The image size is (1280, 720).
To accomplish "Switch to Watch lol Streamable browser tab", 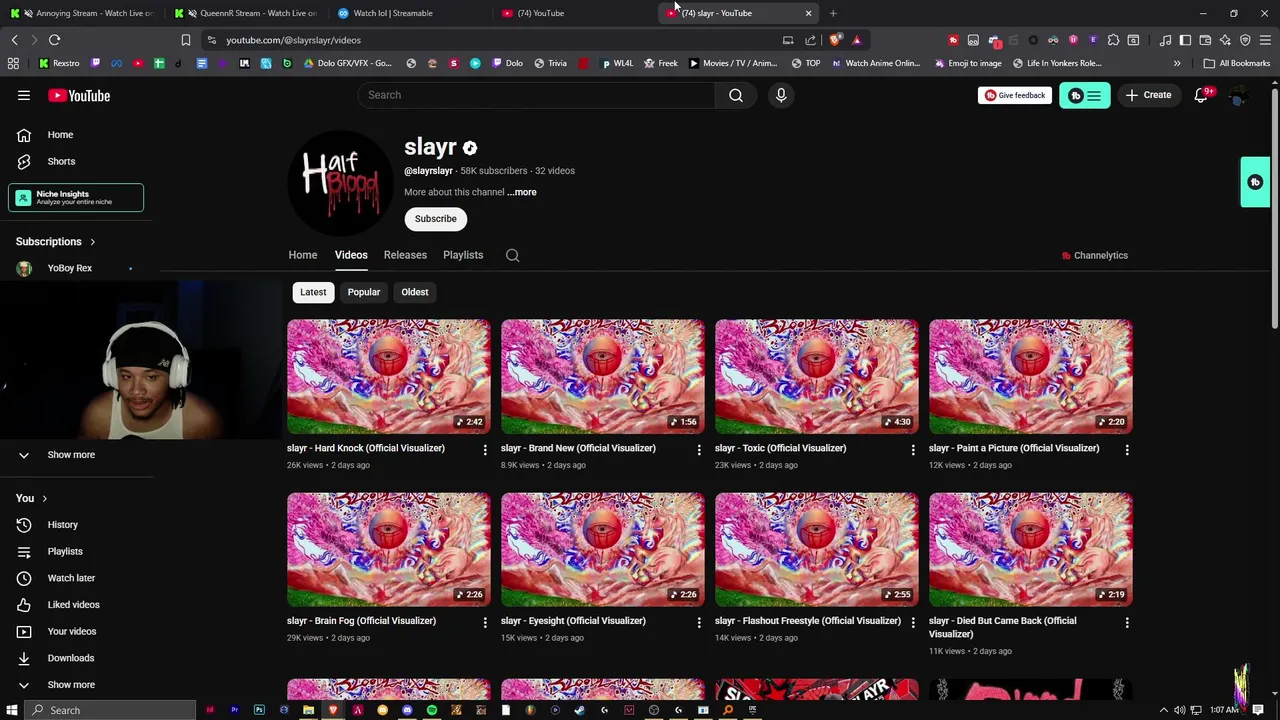I will coord(410,13).
